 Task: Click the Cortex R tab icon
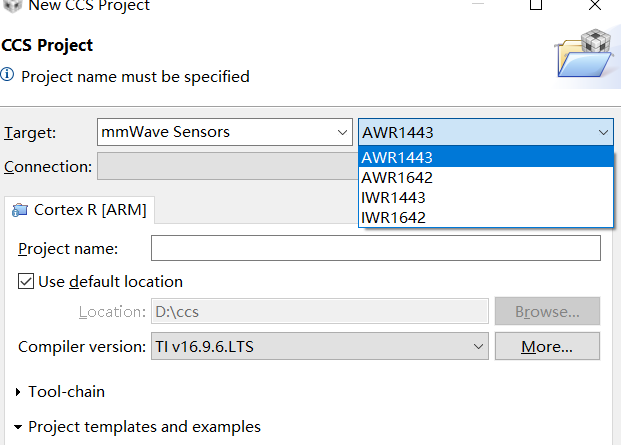point(20,210)
